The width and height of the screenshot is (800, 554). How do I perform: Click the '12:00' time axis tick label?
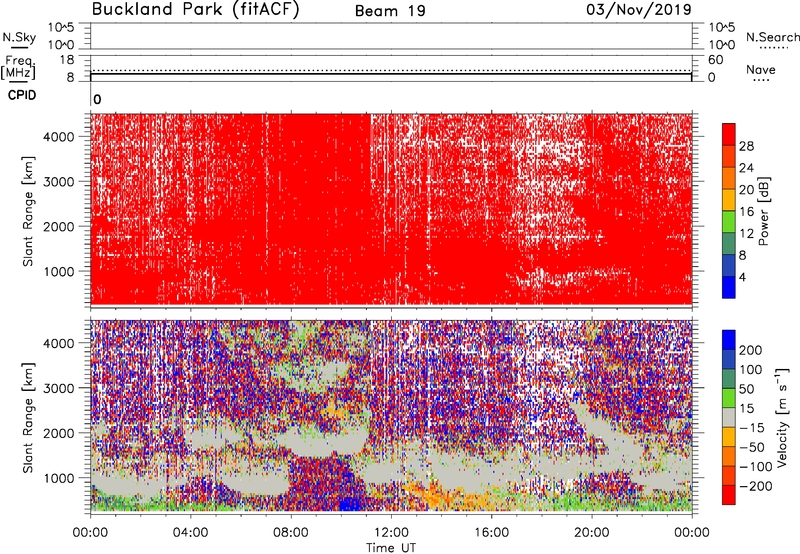point(391,533)
